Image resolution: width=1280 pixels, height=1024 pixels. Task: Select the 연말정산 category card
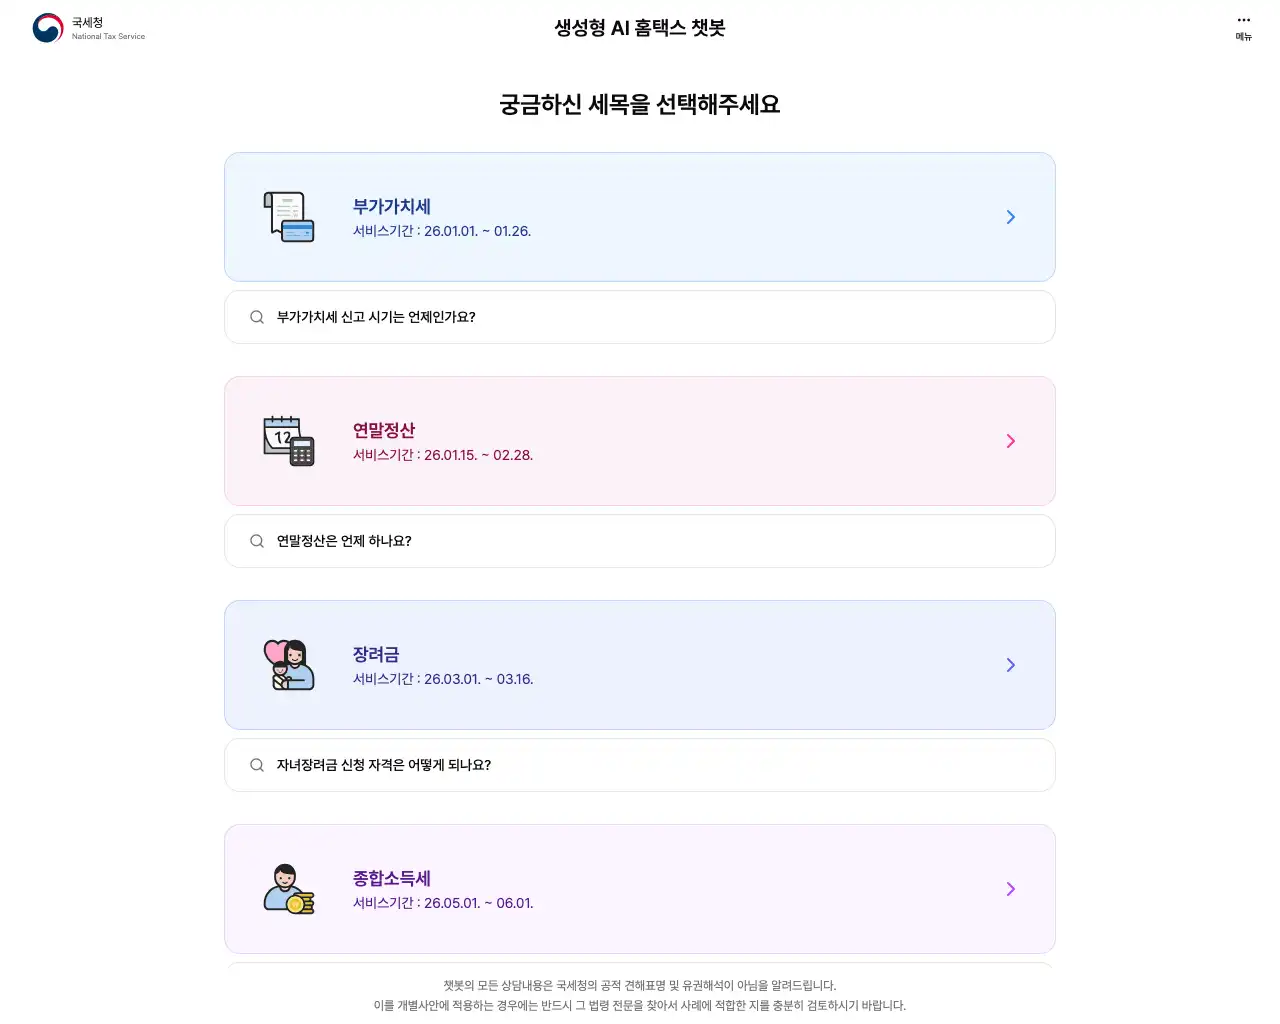tap(640, 440)
